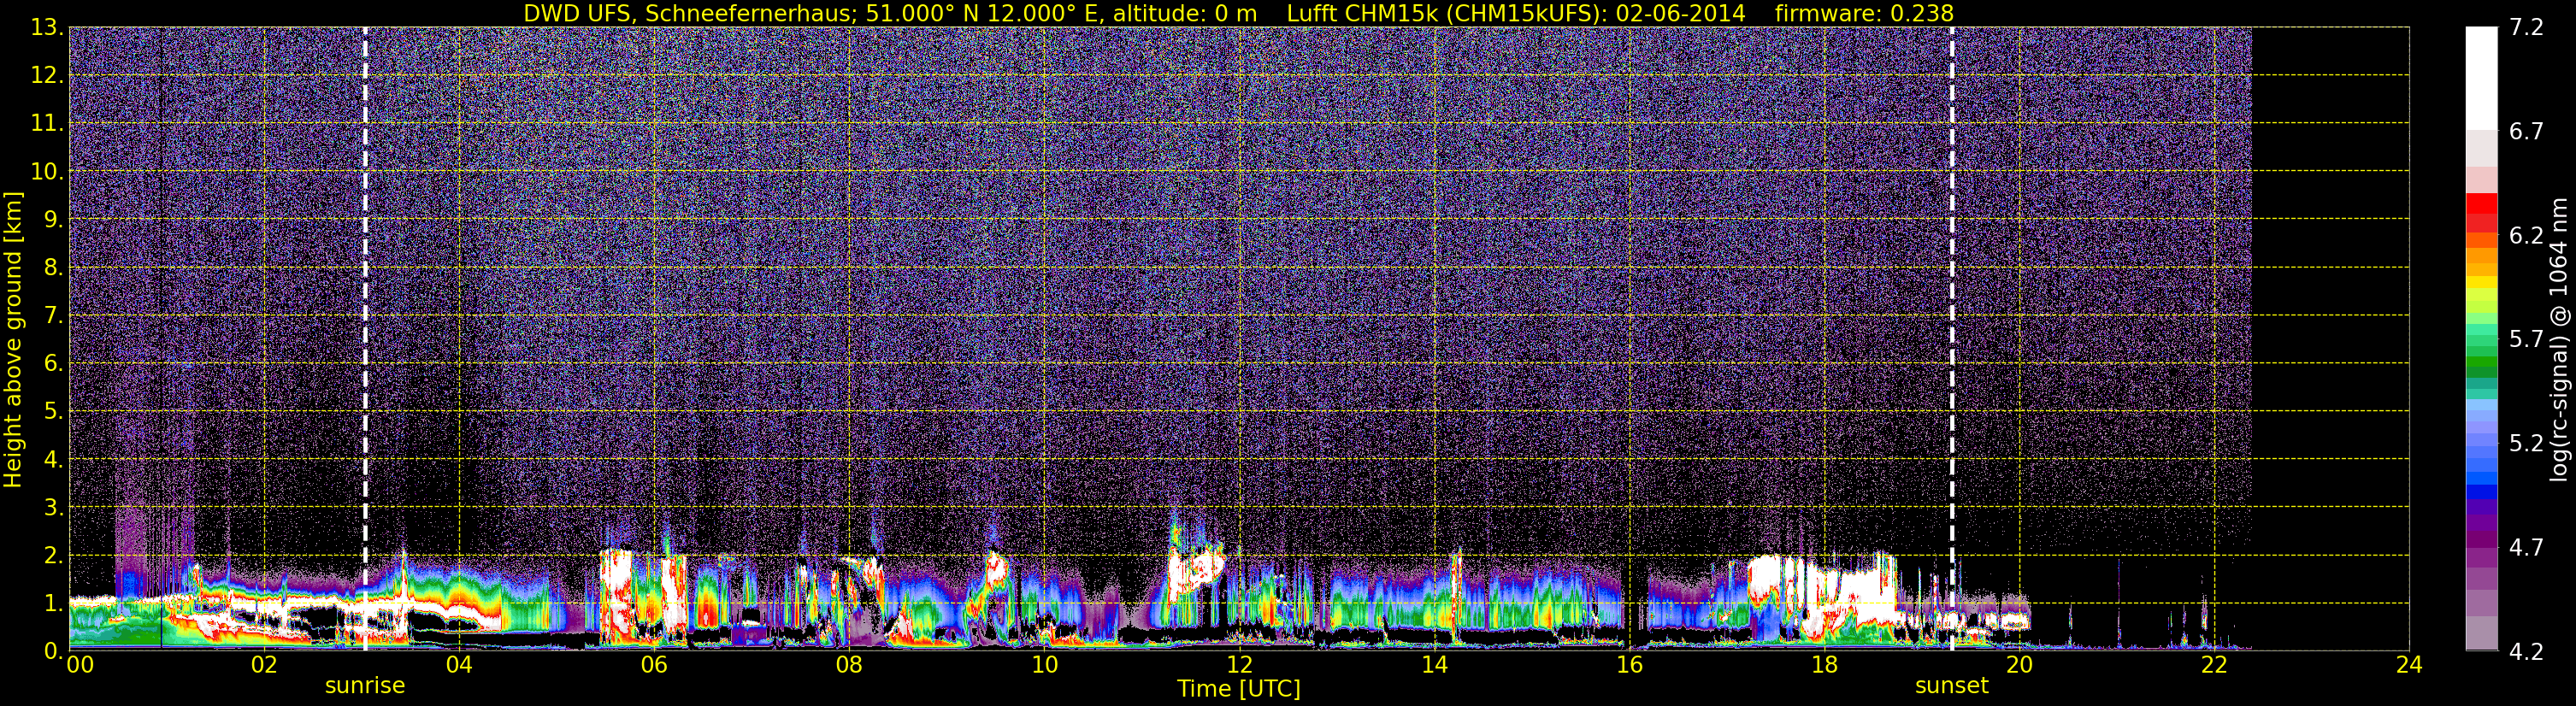Click the white top section of the colorbar
Screen dimensions: 2576x706
tap(2481, 79)
